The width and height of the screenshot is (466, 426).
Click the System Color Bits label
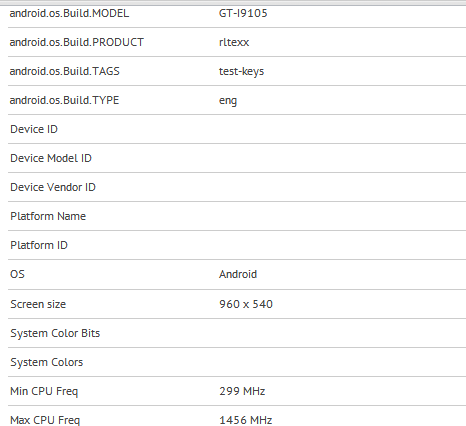55,333
